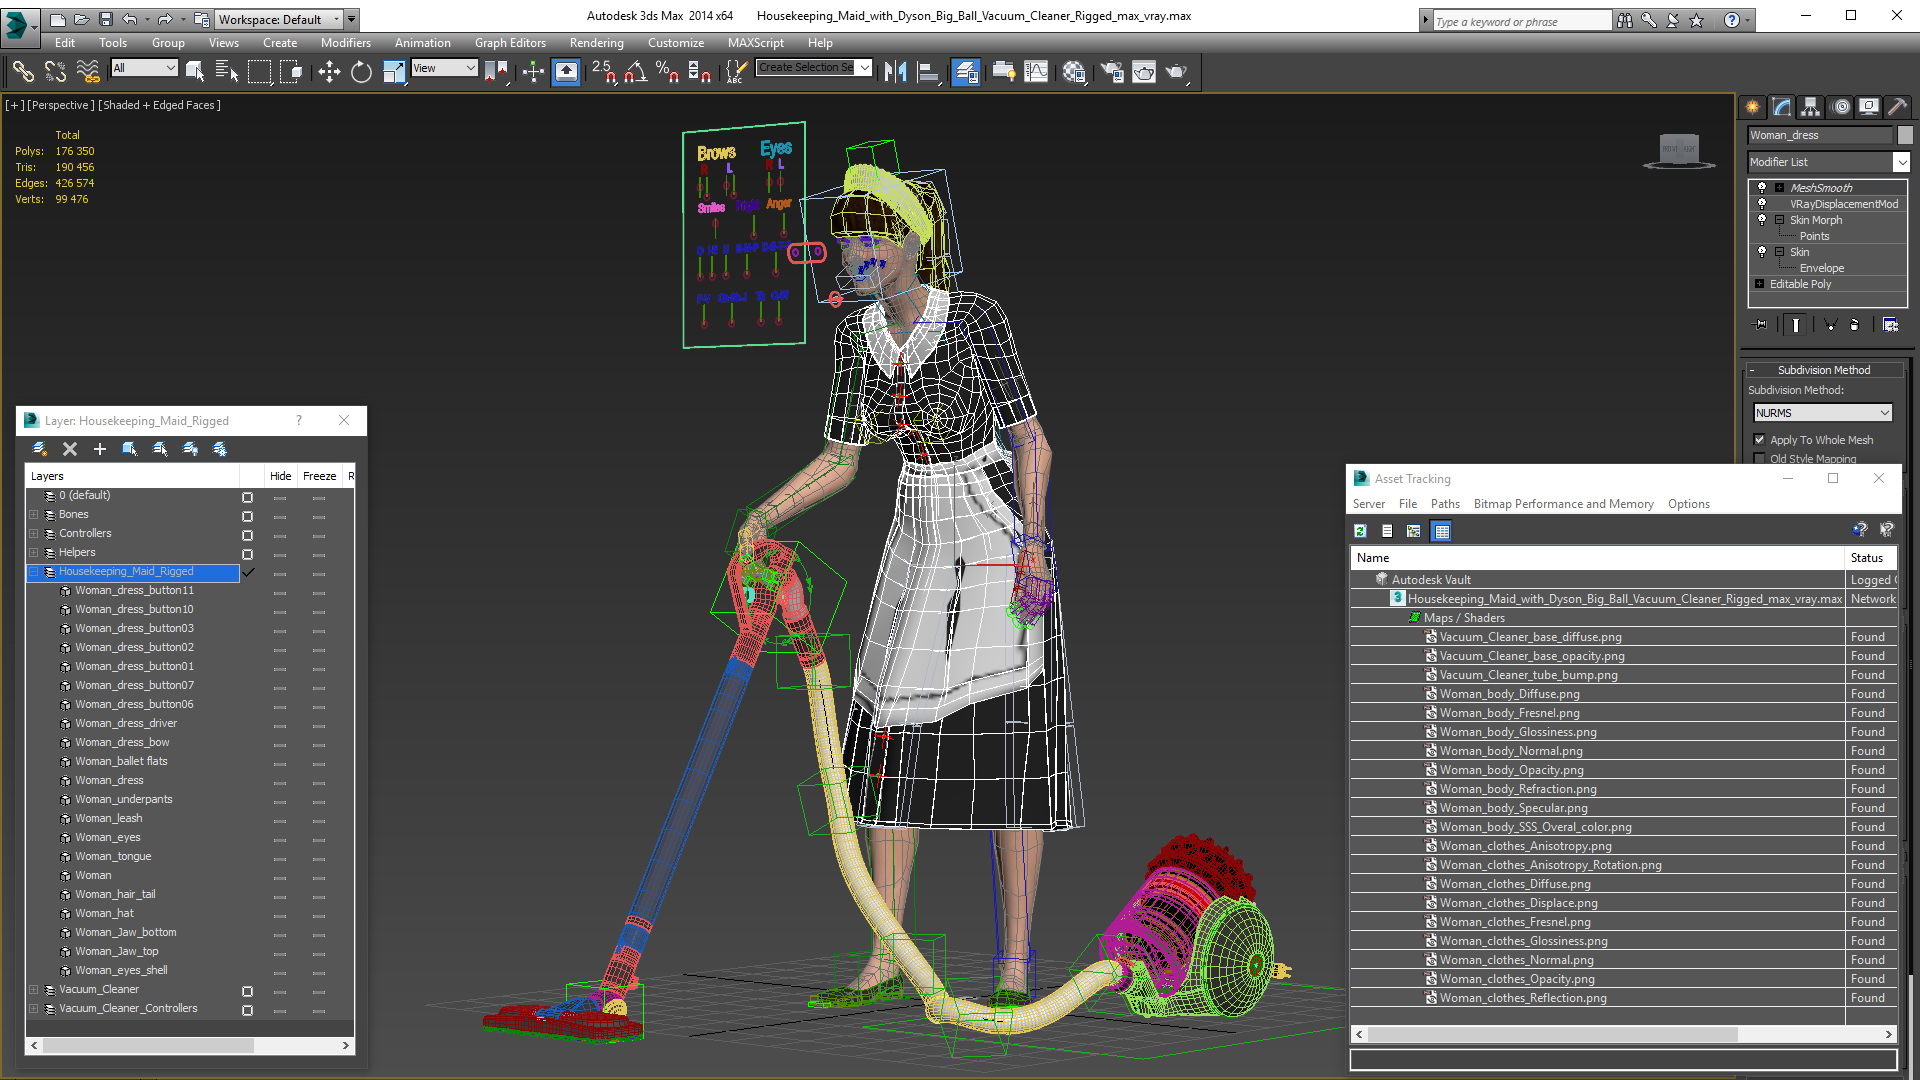Toggle the Manage Layers button
The height and width of the screenshot is (1080, 1920).
point(965,71)
